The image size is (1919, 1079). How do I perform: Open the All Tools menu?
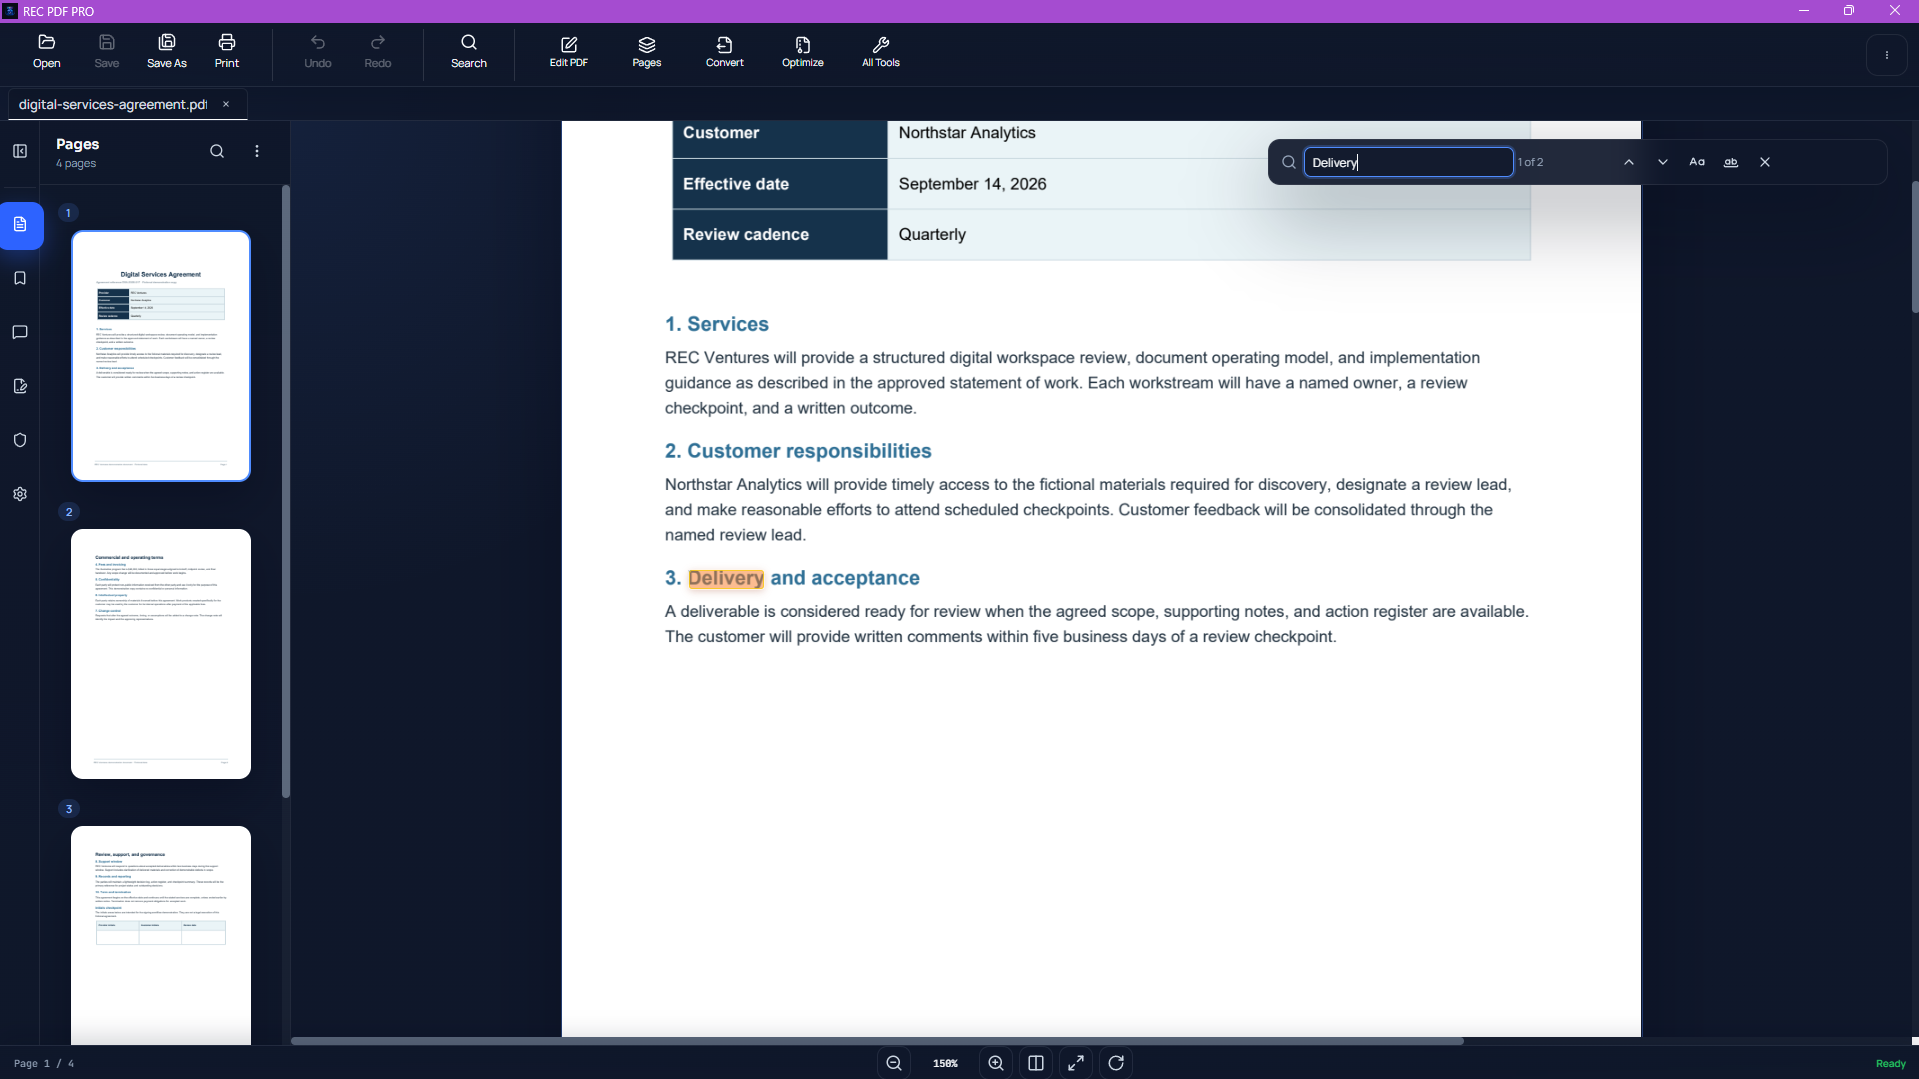(x=881, y=52)
